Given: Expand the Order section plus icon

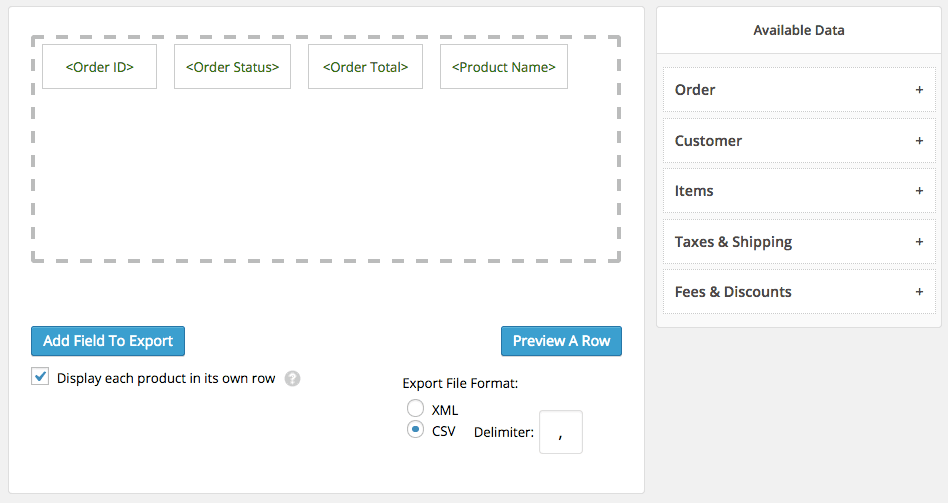Looking at the screenshot, I should (x=919, y=90).
